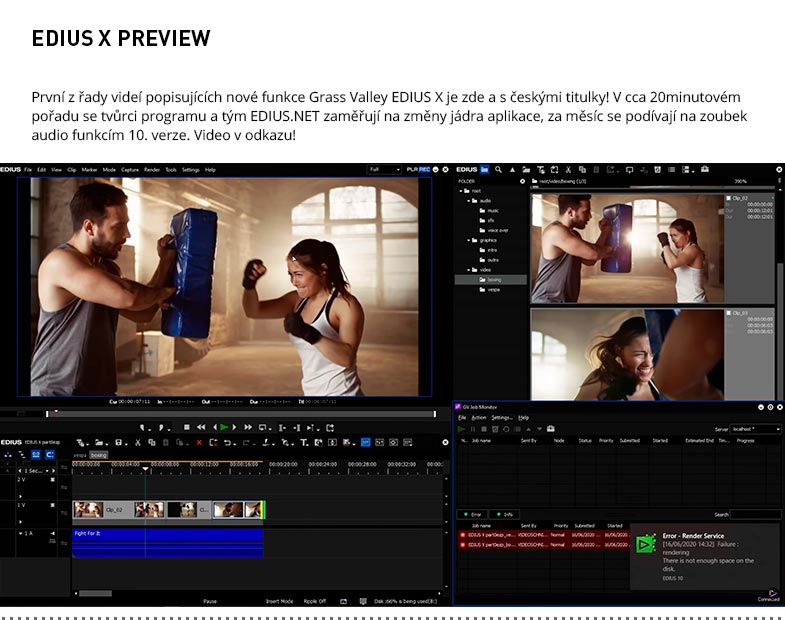This screenshot has height=620, width=785.
Task: Click Add Clip folder icon in Bin toolbar
Action: click(x=526, y=170)
